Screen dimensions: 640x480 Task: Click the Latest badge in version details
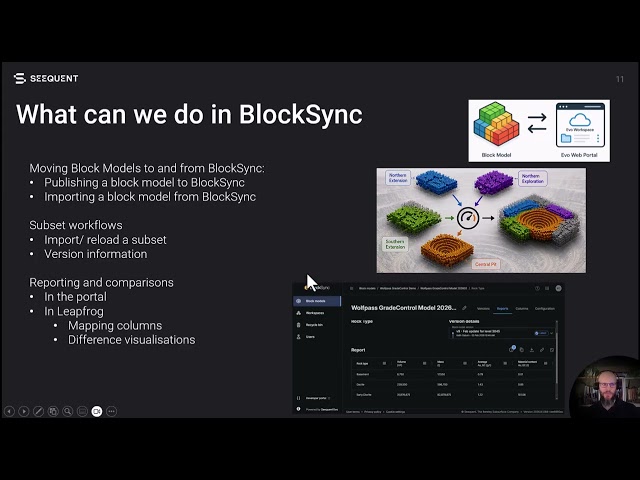pyautogui.click(x=541, y=333)
